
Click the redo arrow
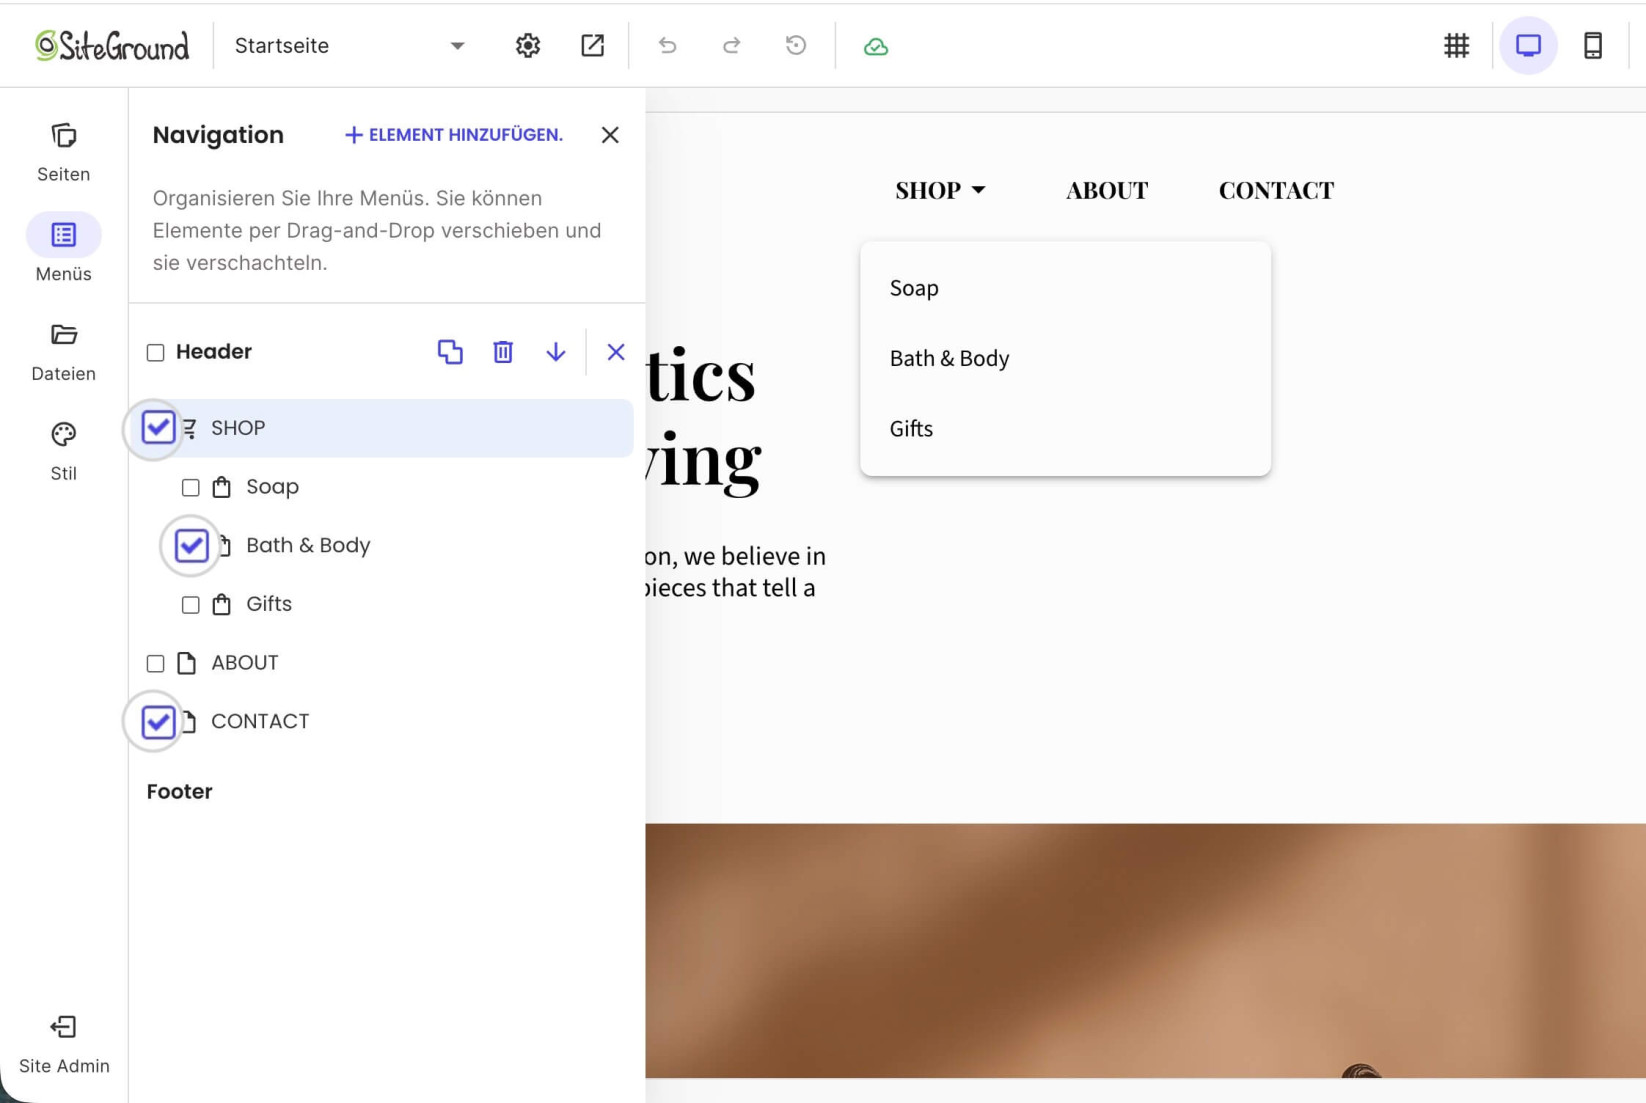732,46
